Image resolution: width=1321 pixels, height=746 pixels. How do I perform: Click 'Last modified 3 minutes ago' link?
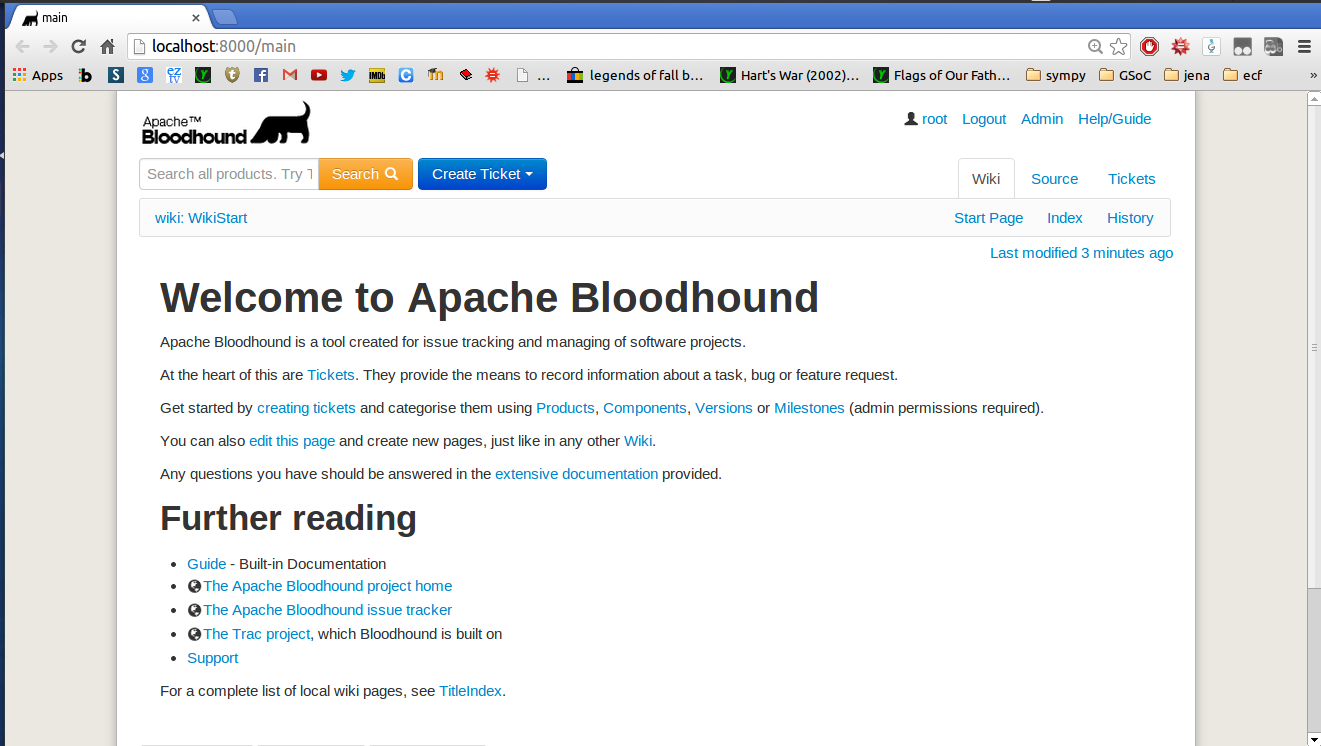pos(1081,253)
